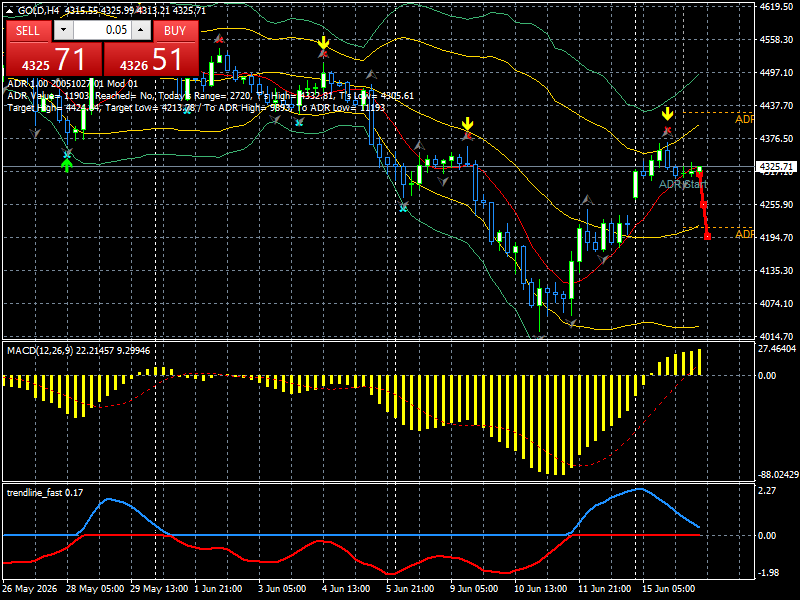Select the yellow down arrow above 4 Jun 13:00
The height and width of the screenshot is (600, 800).
(x=323, y=42)
